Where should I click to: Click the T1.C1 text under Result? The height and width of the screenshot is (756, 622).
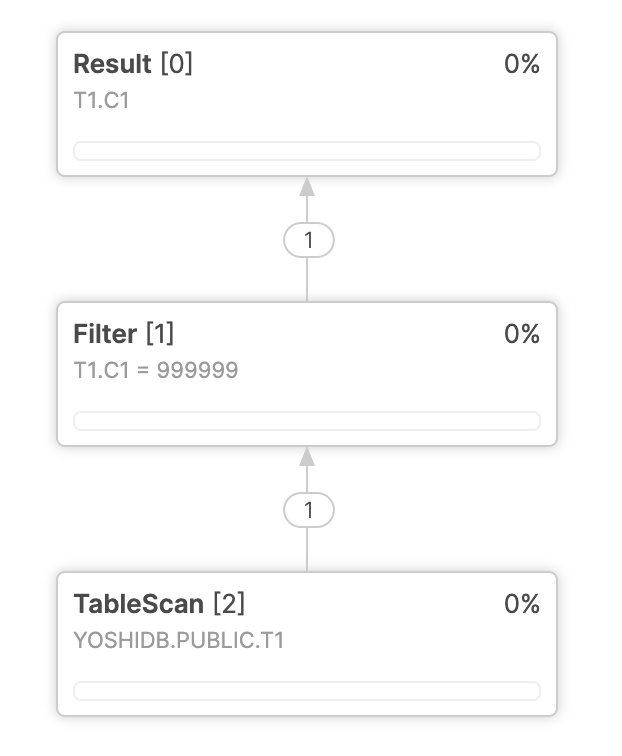101,101
